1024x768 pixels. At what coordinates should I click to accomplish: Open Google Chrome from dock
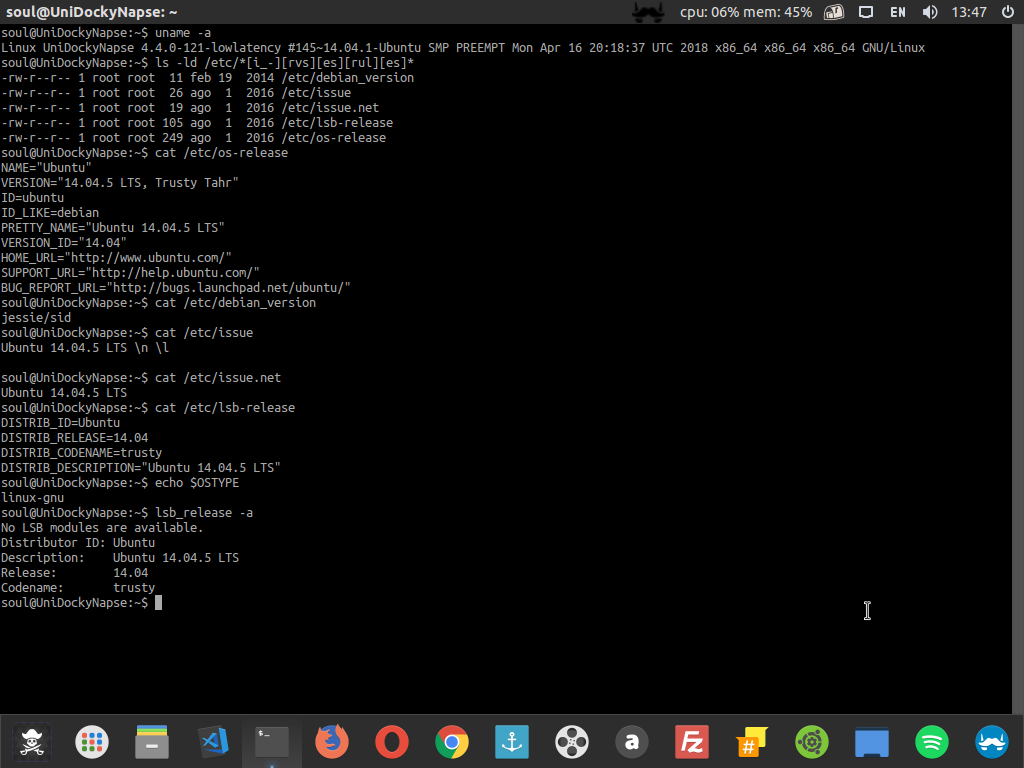[x=452, y=743]
